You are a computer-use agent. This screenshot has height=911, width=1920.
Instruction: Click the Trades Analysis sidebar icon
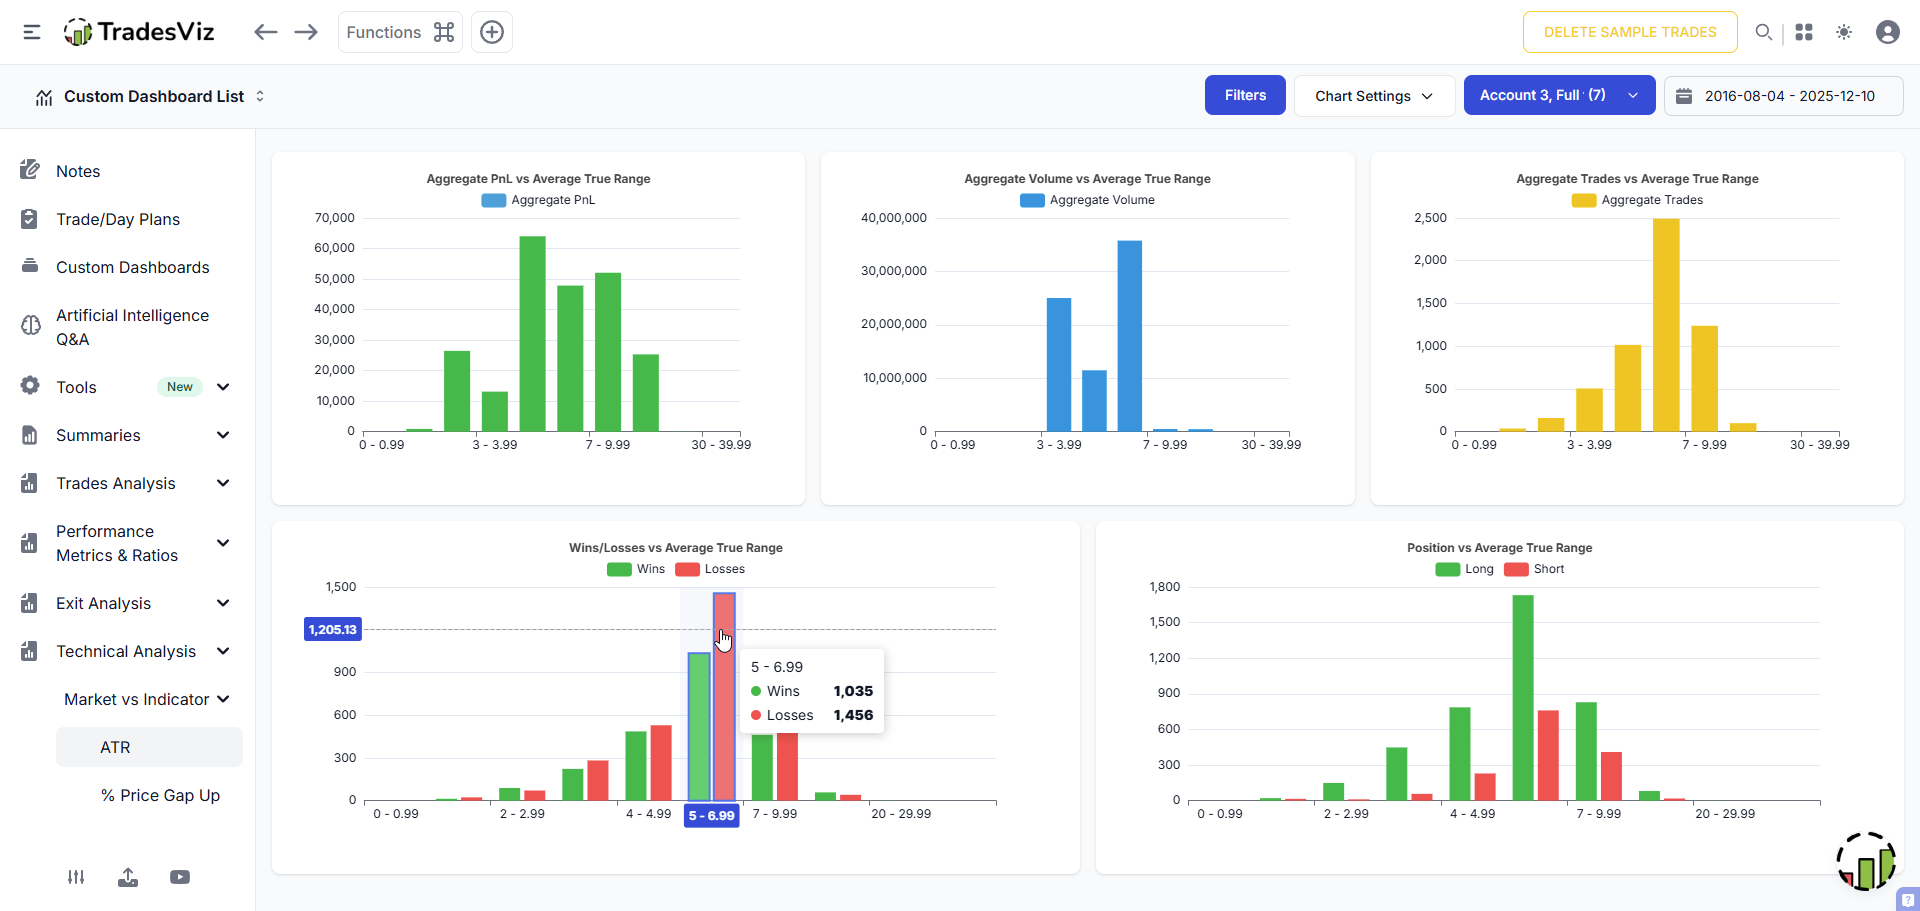pyautogui.click(x=29, y=483)
